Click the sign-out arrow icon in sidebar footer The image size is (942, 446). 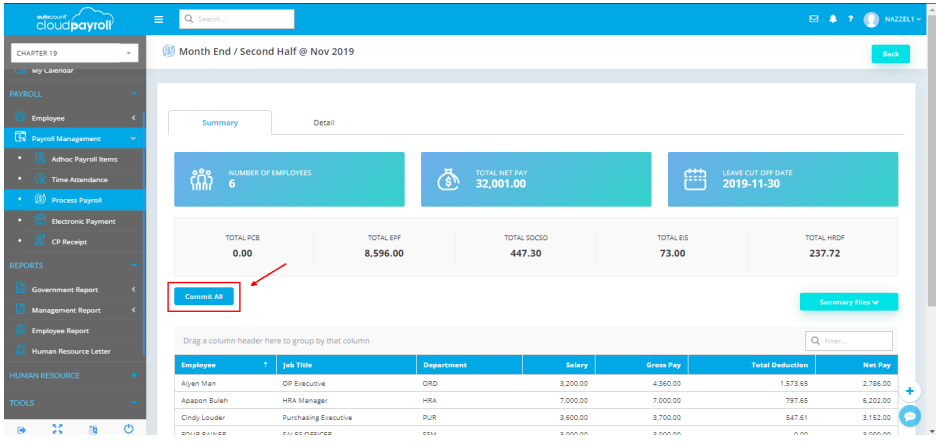pyautogui.click(x=20, y=429)
